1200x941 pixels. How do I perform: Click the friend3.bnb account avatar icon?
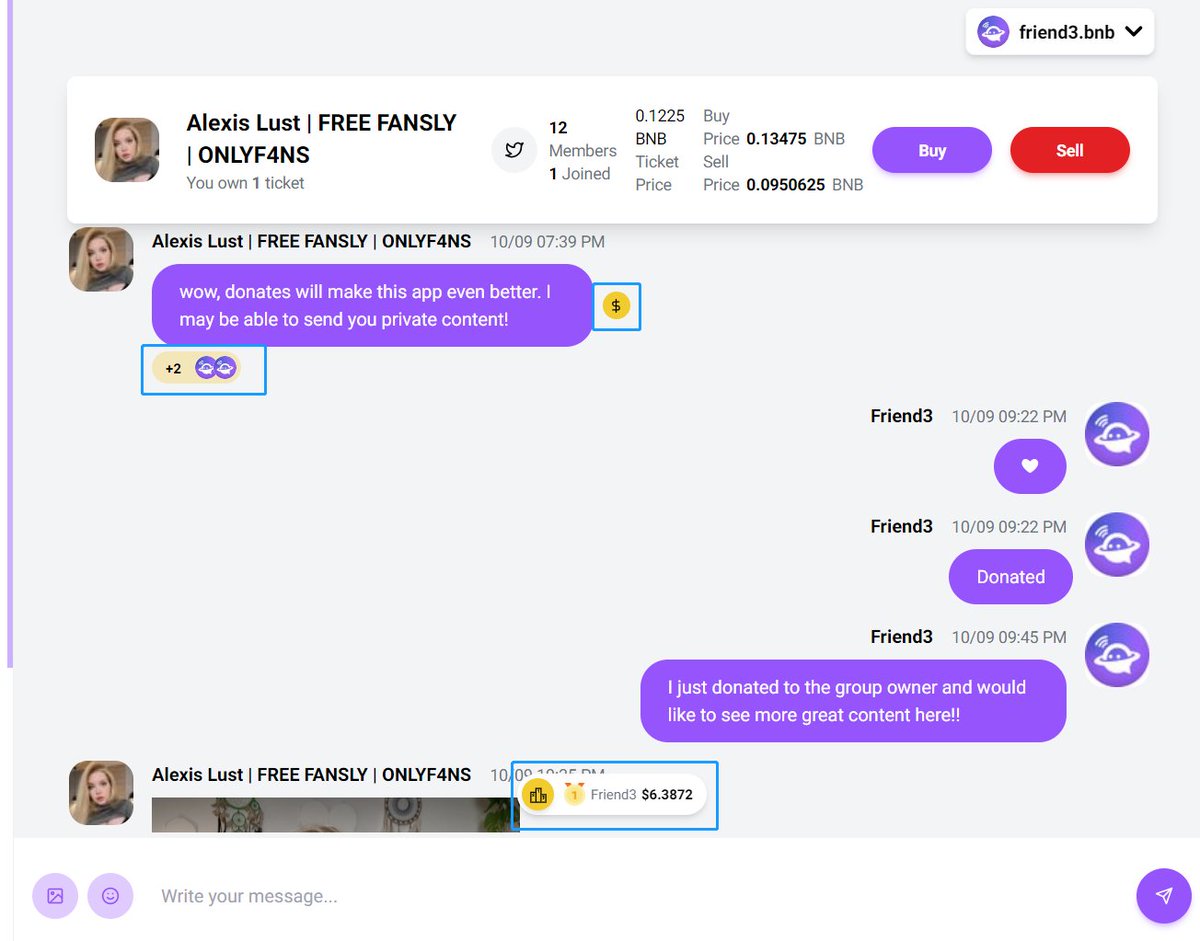click(993, 32)
